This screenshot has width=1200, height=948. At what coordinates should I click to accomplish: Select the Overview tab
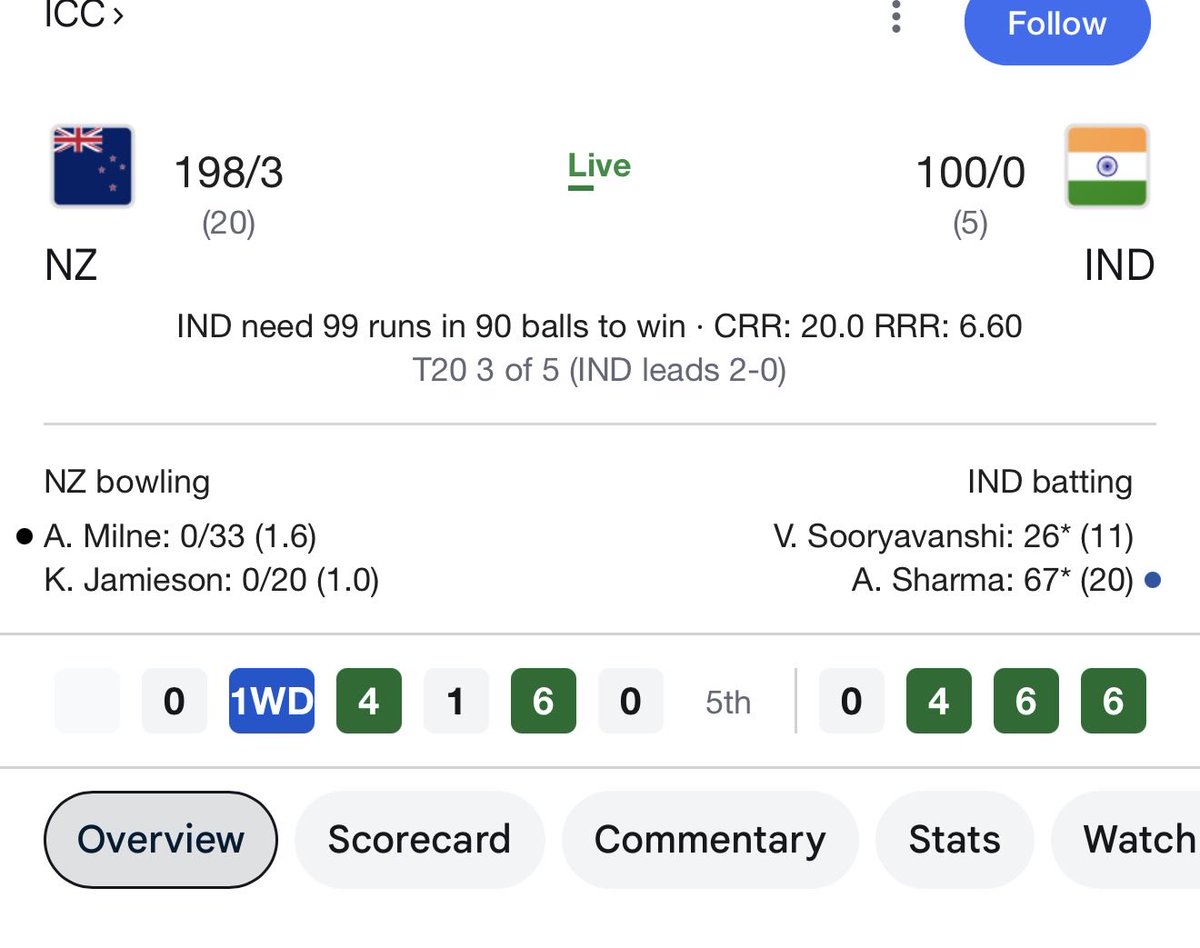[x=160, y=839]
